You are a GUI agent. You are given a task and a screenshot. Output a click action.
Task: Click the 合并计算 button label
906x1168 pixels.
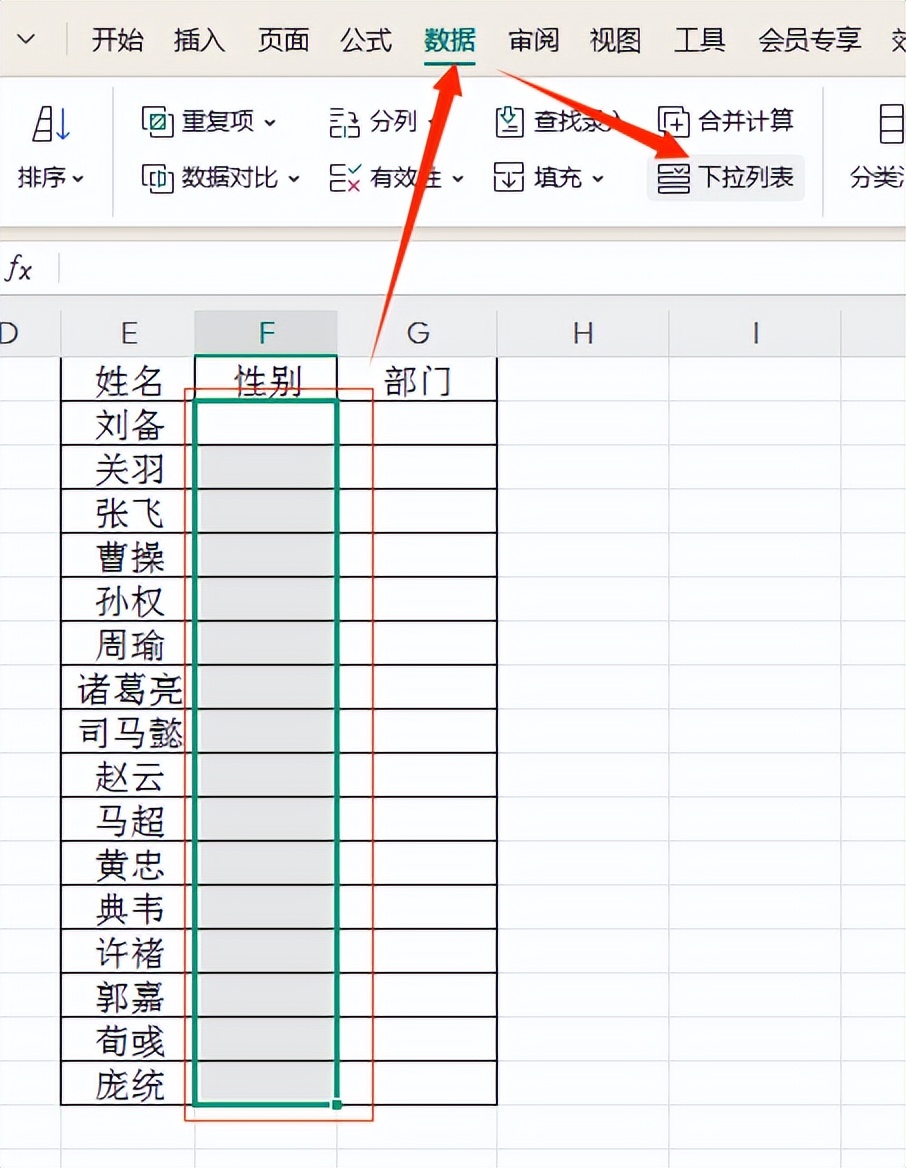(747, 121)
